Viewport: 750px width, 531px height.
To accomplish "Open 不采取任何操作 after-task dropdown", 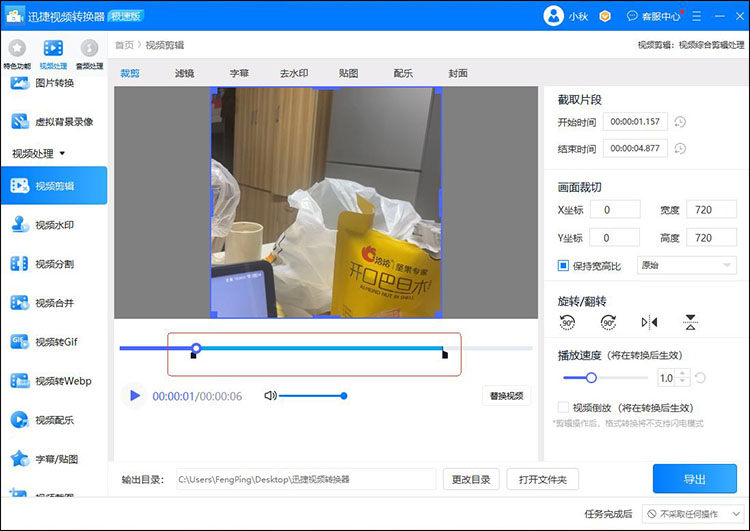I will click(x=693, y=514).
